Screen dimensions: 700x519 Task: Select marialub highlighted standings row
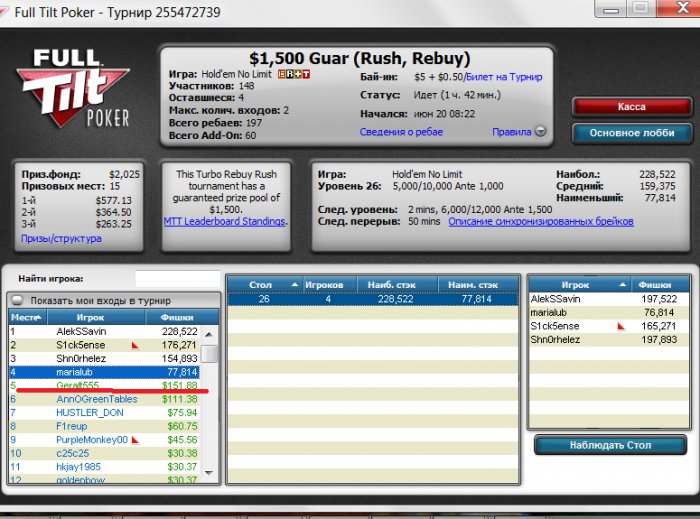104,372
